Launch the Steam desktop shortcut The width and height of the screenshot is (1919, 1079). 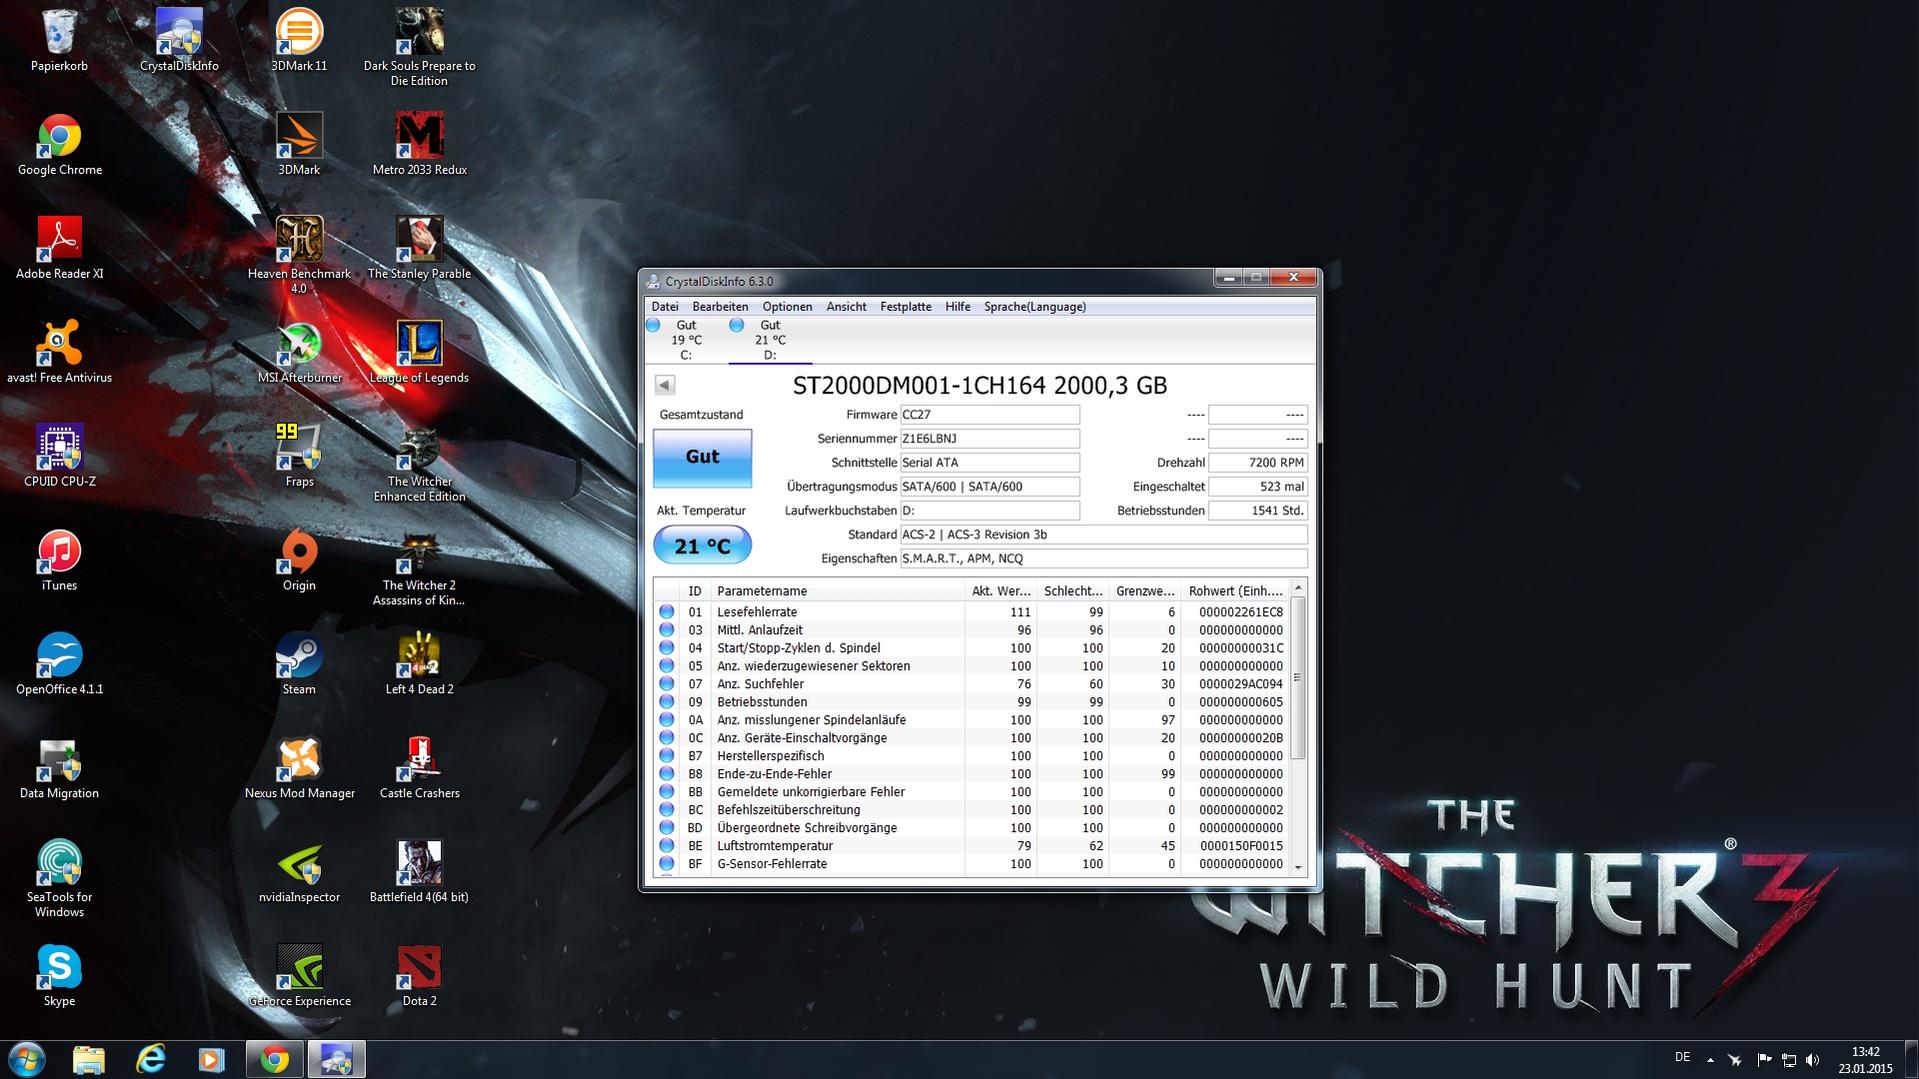299,664
